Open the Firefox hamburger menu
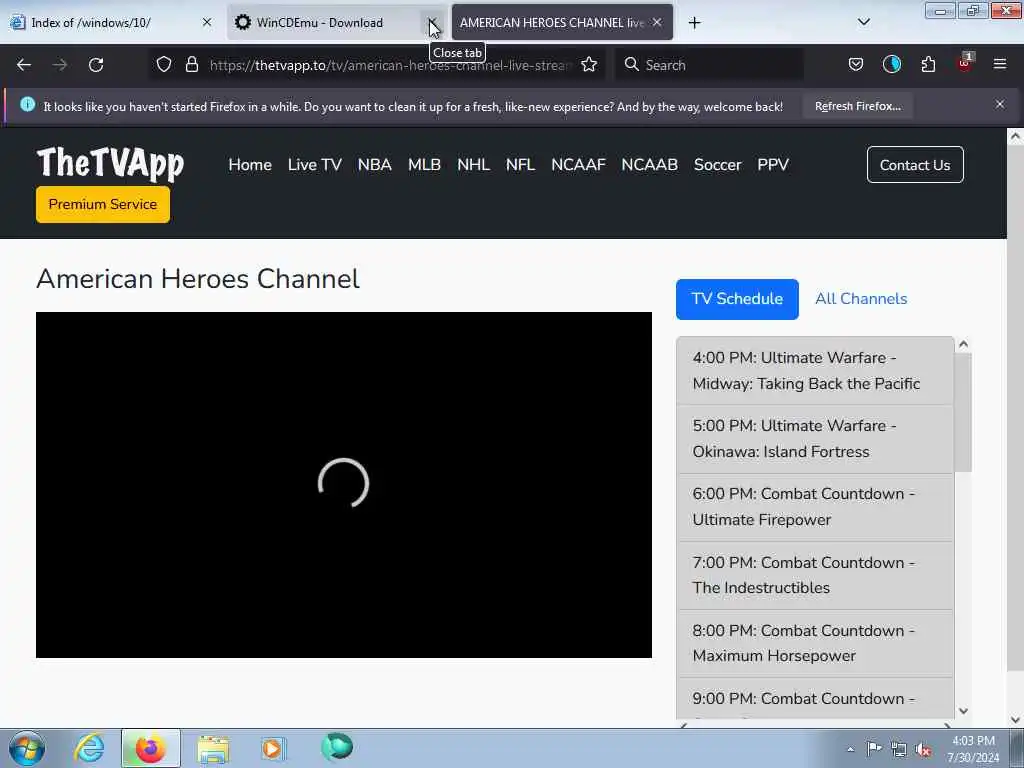 pos(1000,64)
